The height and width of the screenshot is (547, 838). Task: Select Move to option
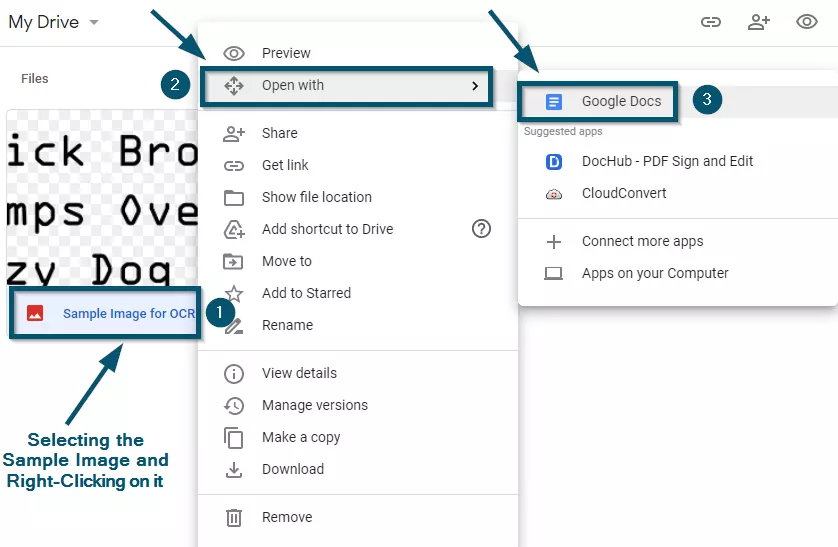[358, 262]
